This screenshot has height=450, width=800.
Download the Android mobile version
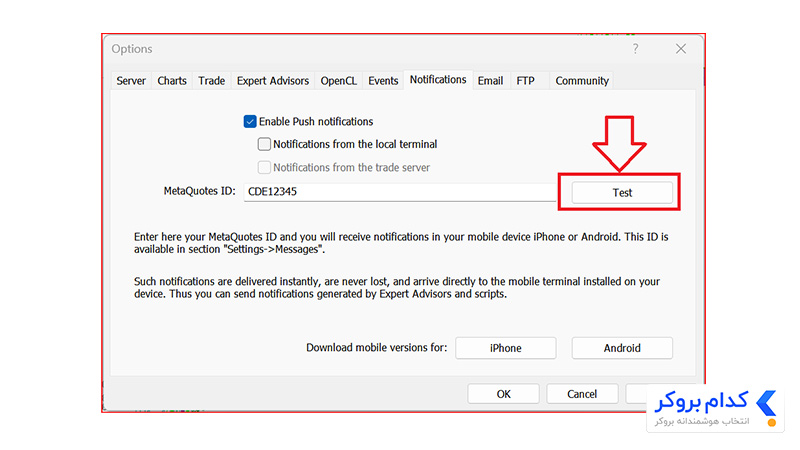(x=622, y=348)
